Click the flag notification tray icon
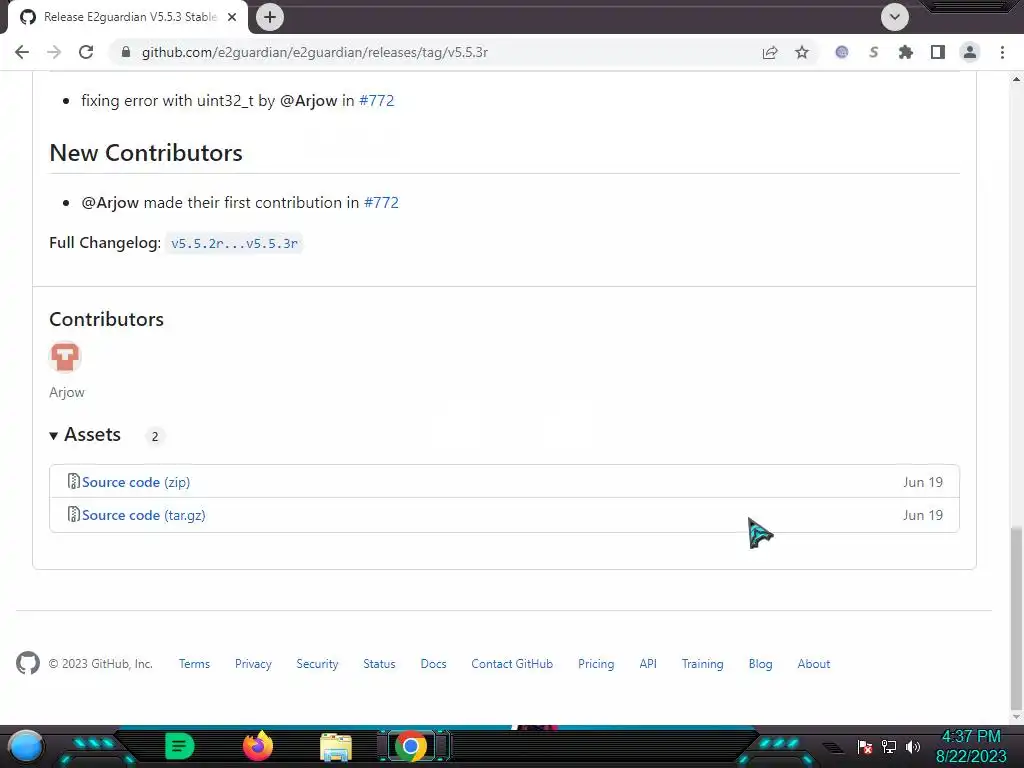 point(865,746)
